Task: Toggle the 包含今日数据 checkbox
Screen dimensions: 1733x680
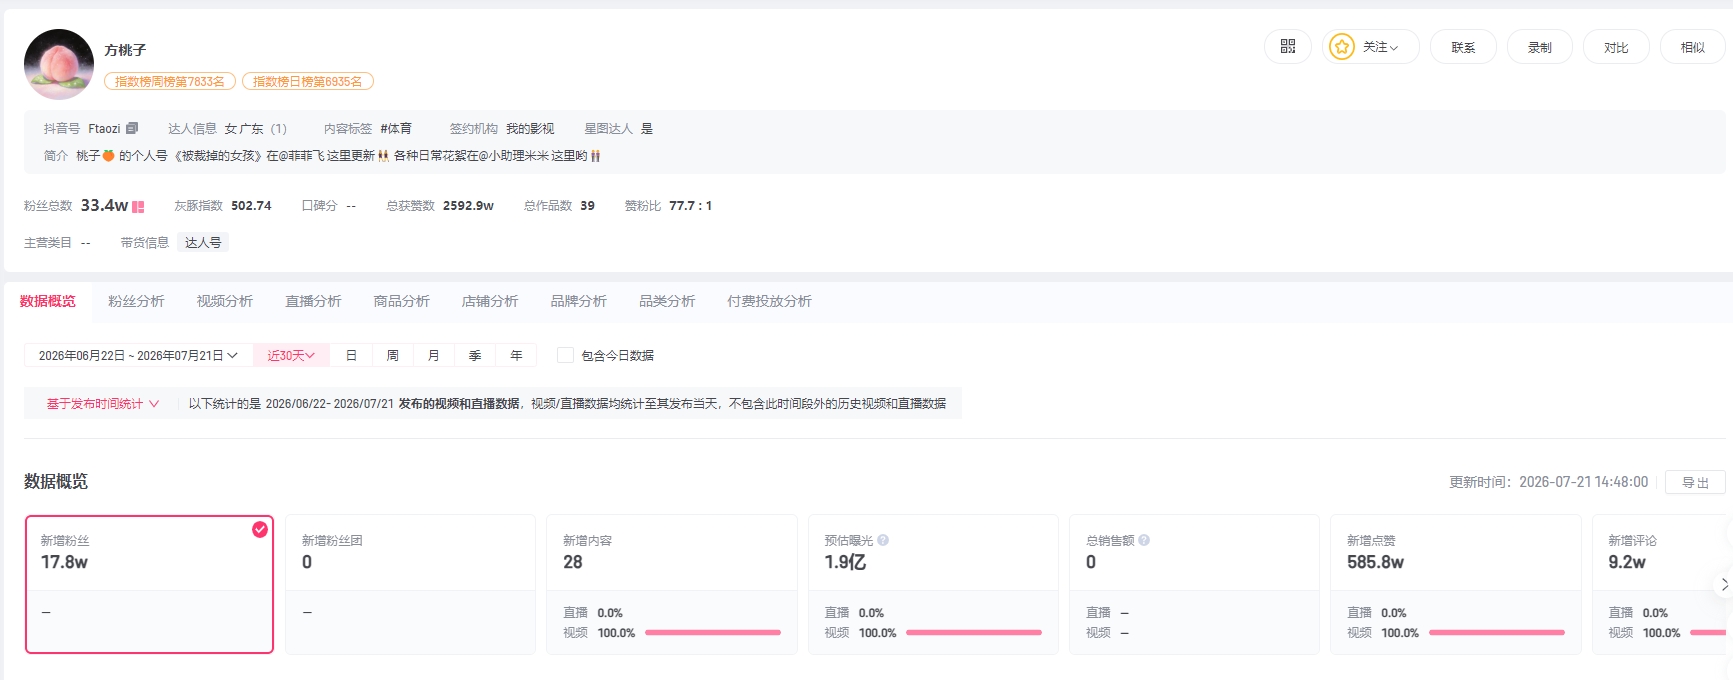Action: click(565, 355)
